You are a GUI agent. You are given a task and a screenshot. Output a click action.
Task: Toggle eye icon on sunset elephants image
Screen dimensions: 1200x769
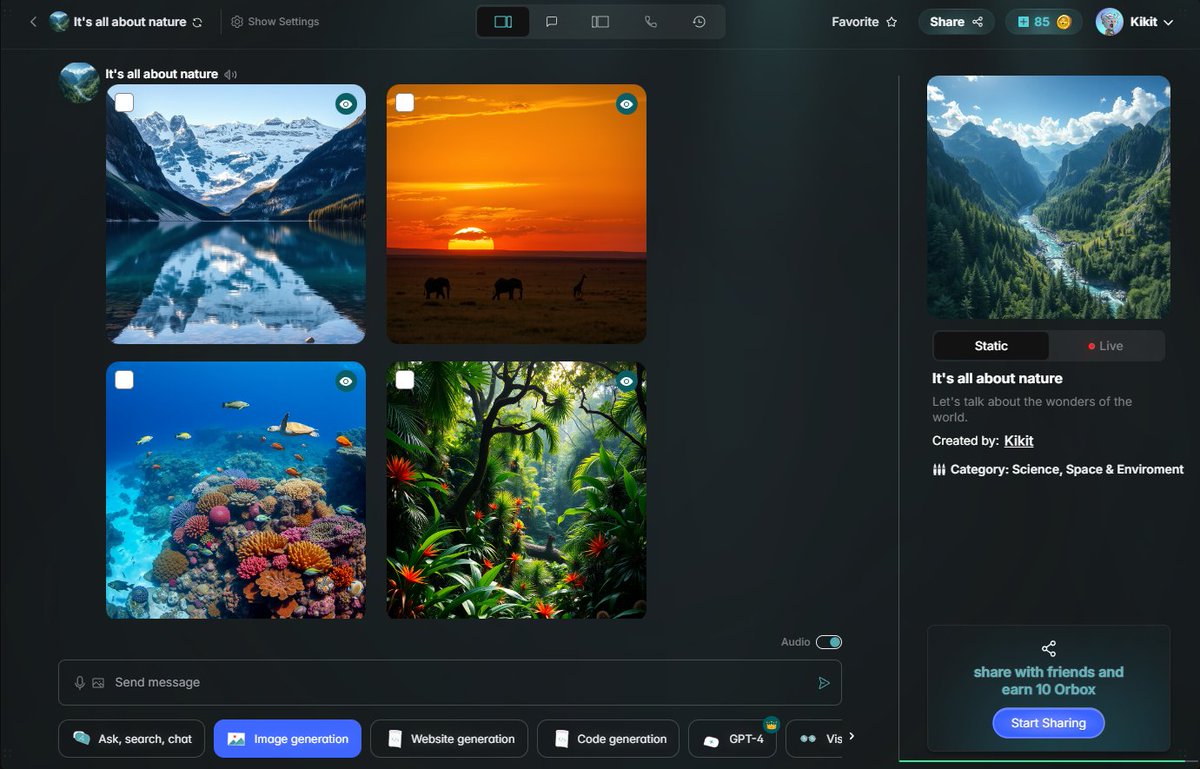coord(626,103)
